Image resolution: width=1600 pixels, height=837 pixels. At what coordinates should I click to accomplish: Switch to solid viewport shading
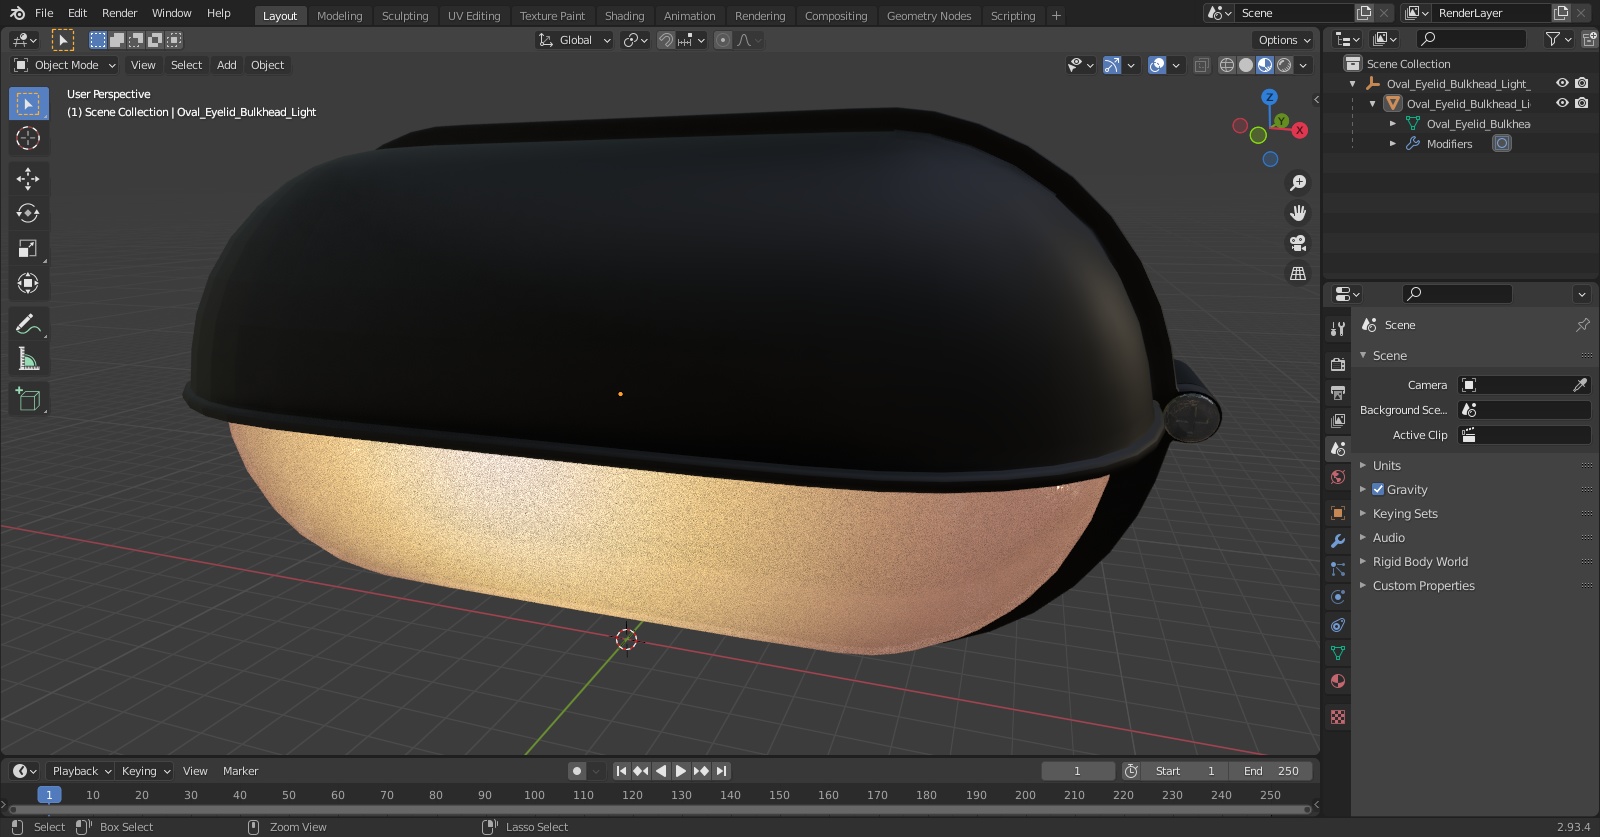click(1246, 65)
